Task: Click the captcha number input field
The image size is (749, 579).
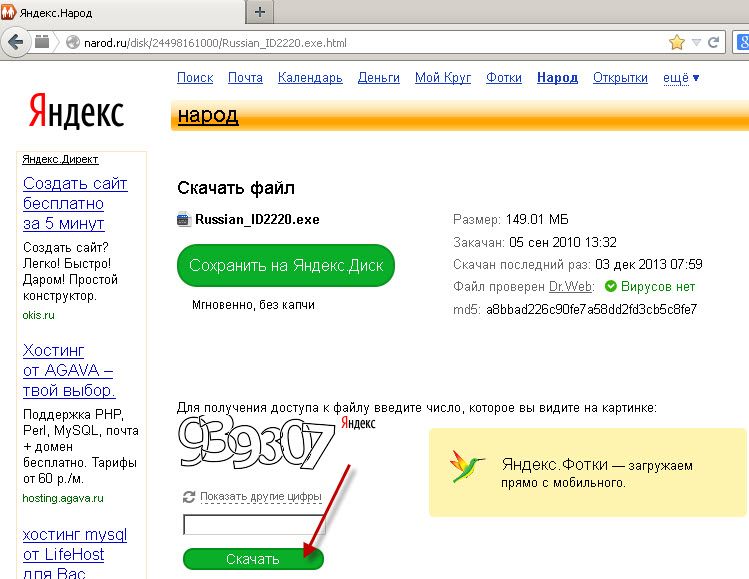Action: [x=253, y=526]
